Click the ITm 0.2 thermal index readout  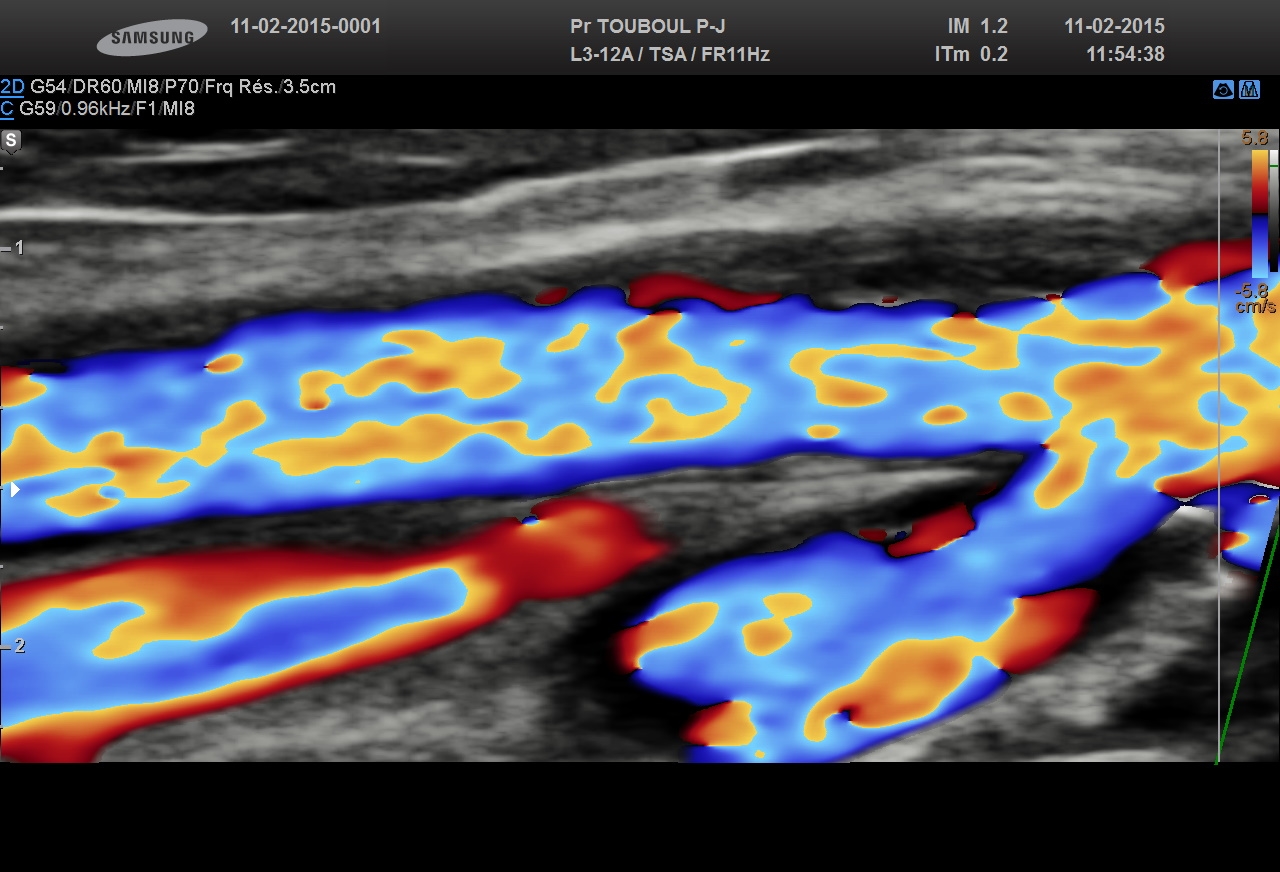970,55
